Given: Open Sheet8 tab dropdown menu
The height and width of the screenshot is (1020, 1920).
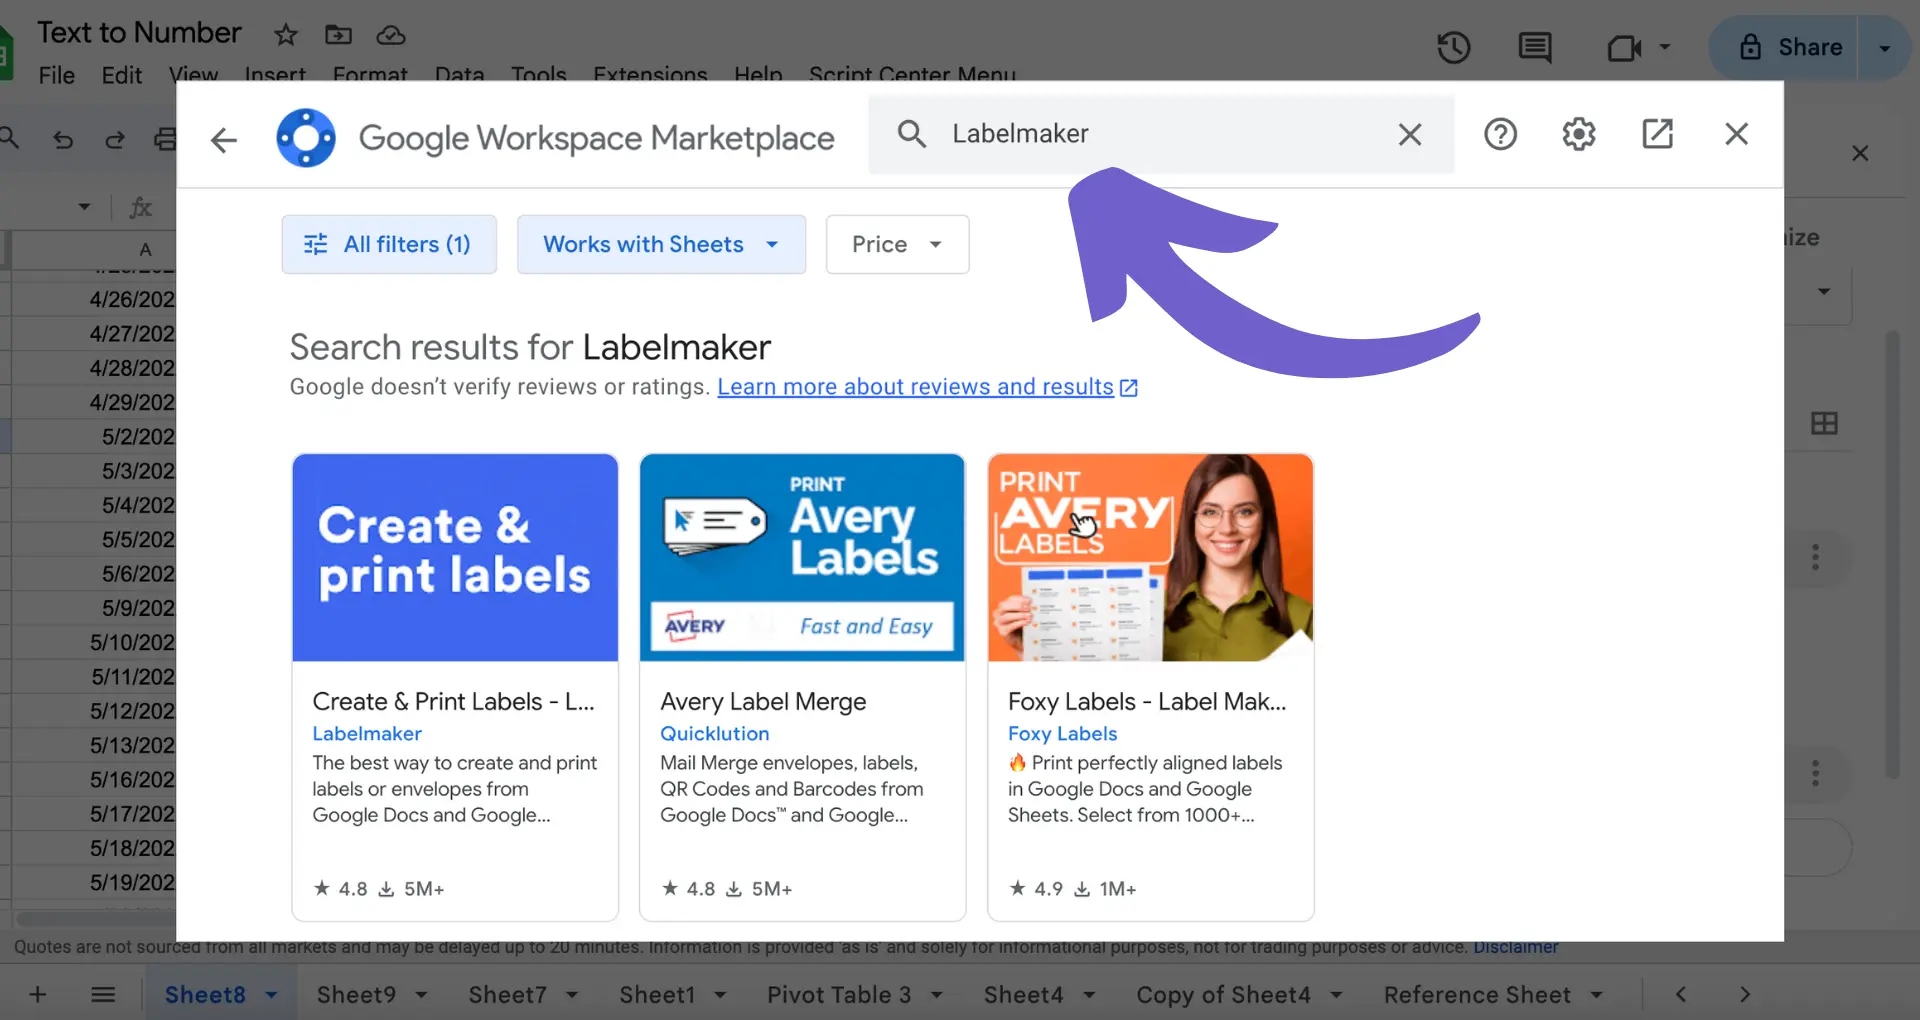Looking at the screenshot, I should 271,995.
